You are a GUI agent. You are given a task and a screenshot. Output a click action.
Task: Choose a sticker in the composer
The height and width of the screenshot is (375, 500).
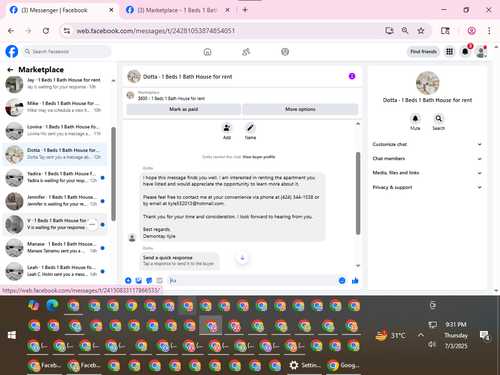pos(149,281)
